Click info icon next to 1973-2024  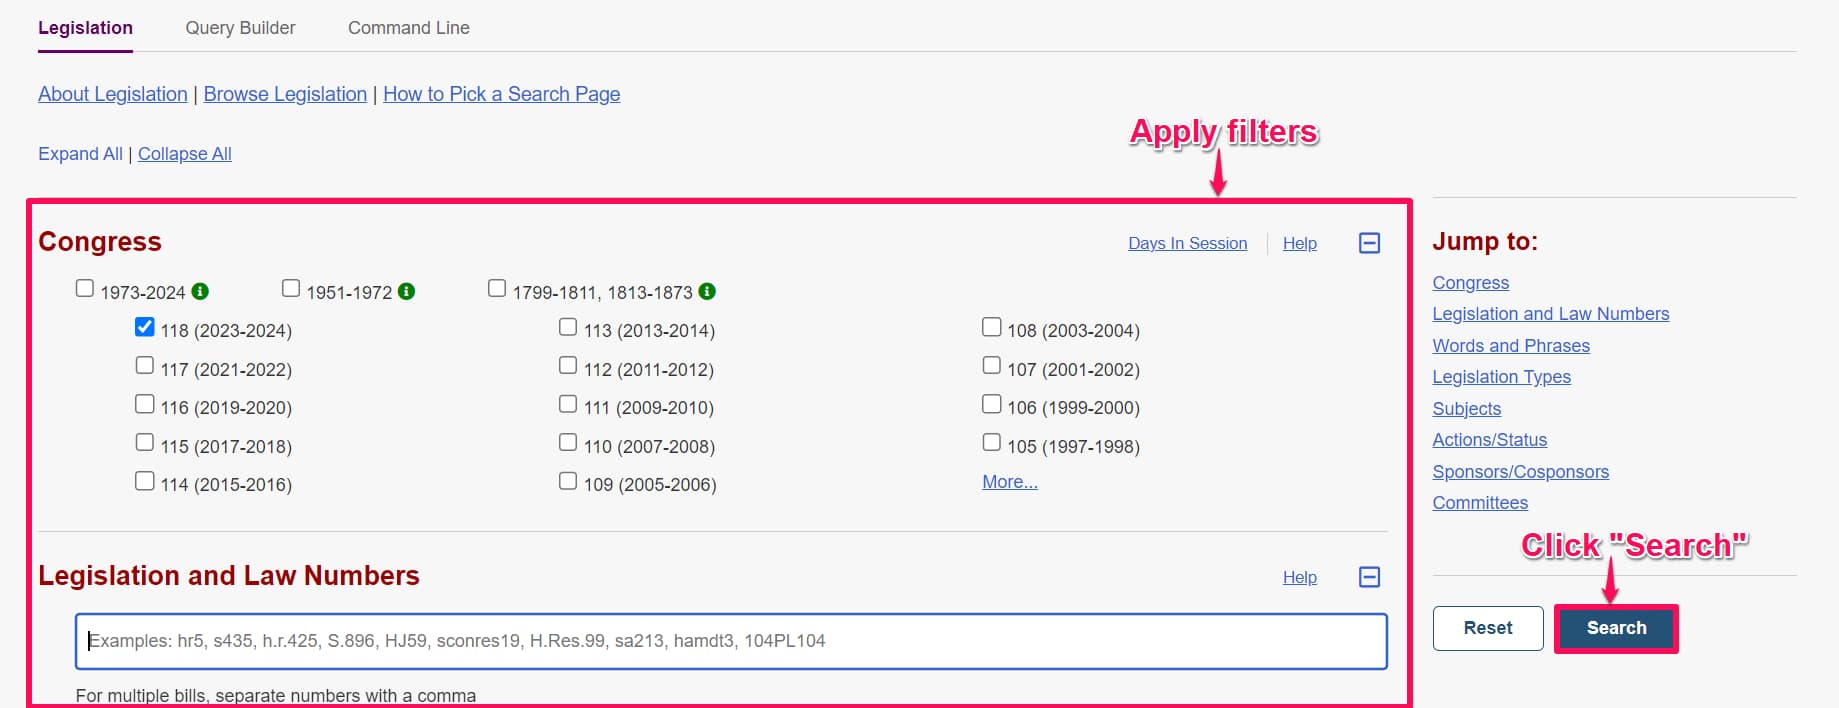(200, 291)
